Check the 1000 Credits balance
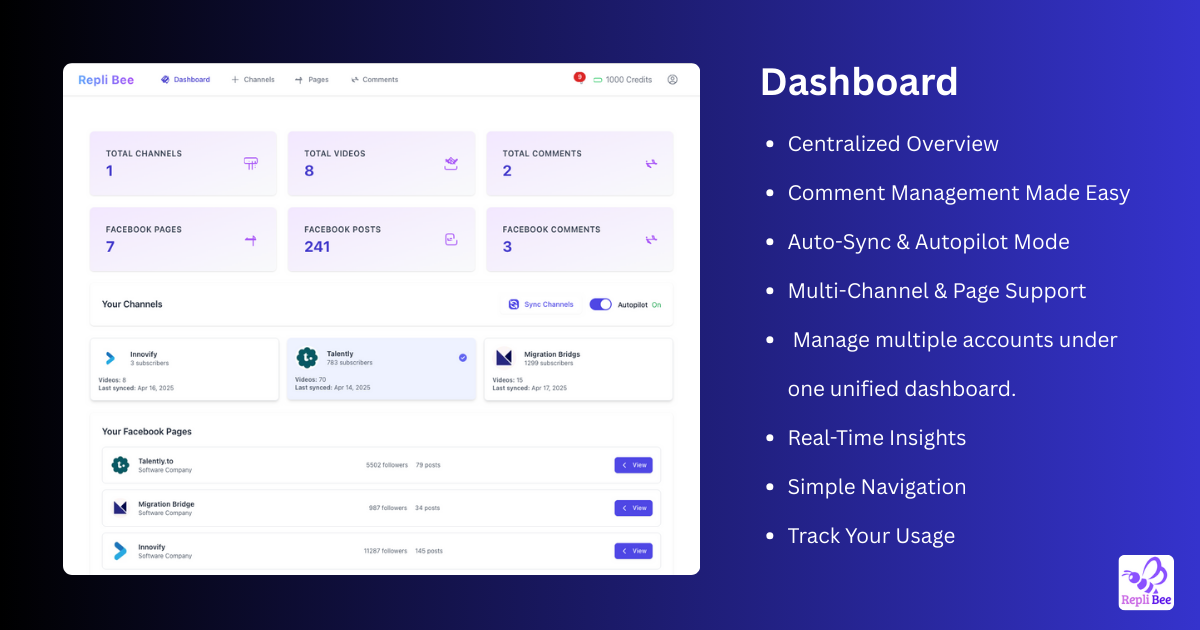 pos(623,79)
